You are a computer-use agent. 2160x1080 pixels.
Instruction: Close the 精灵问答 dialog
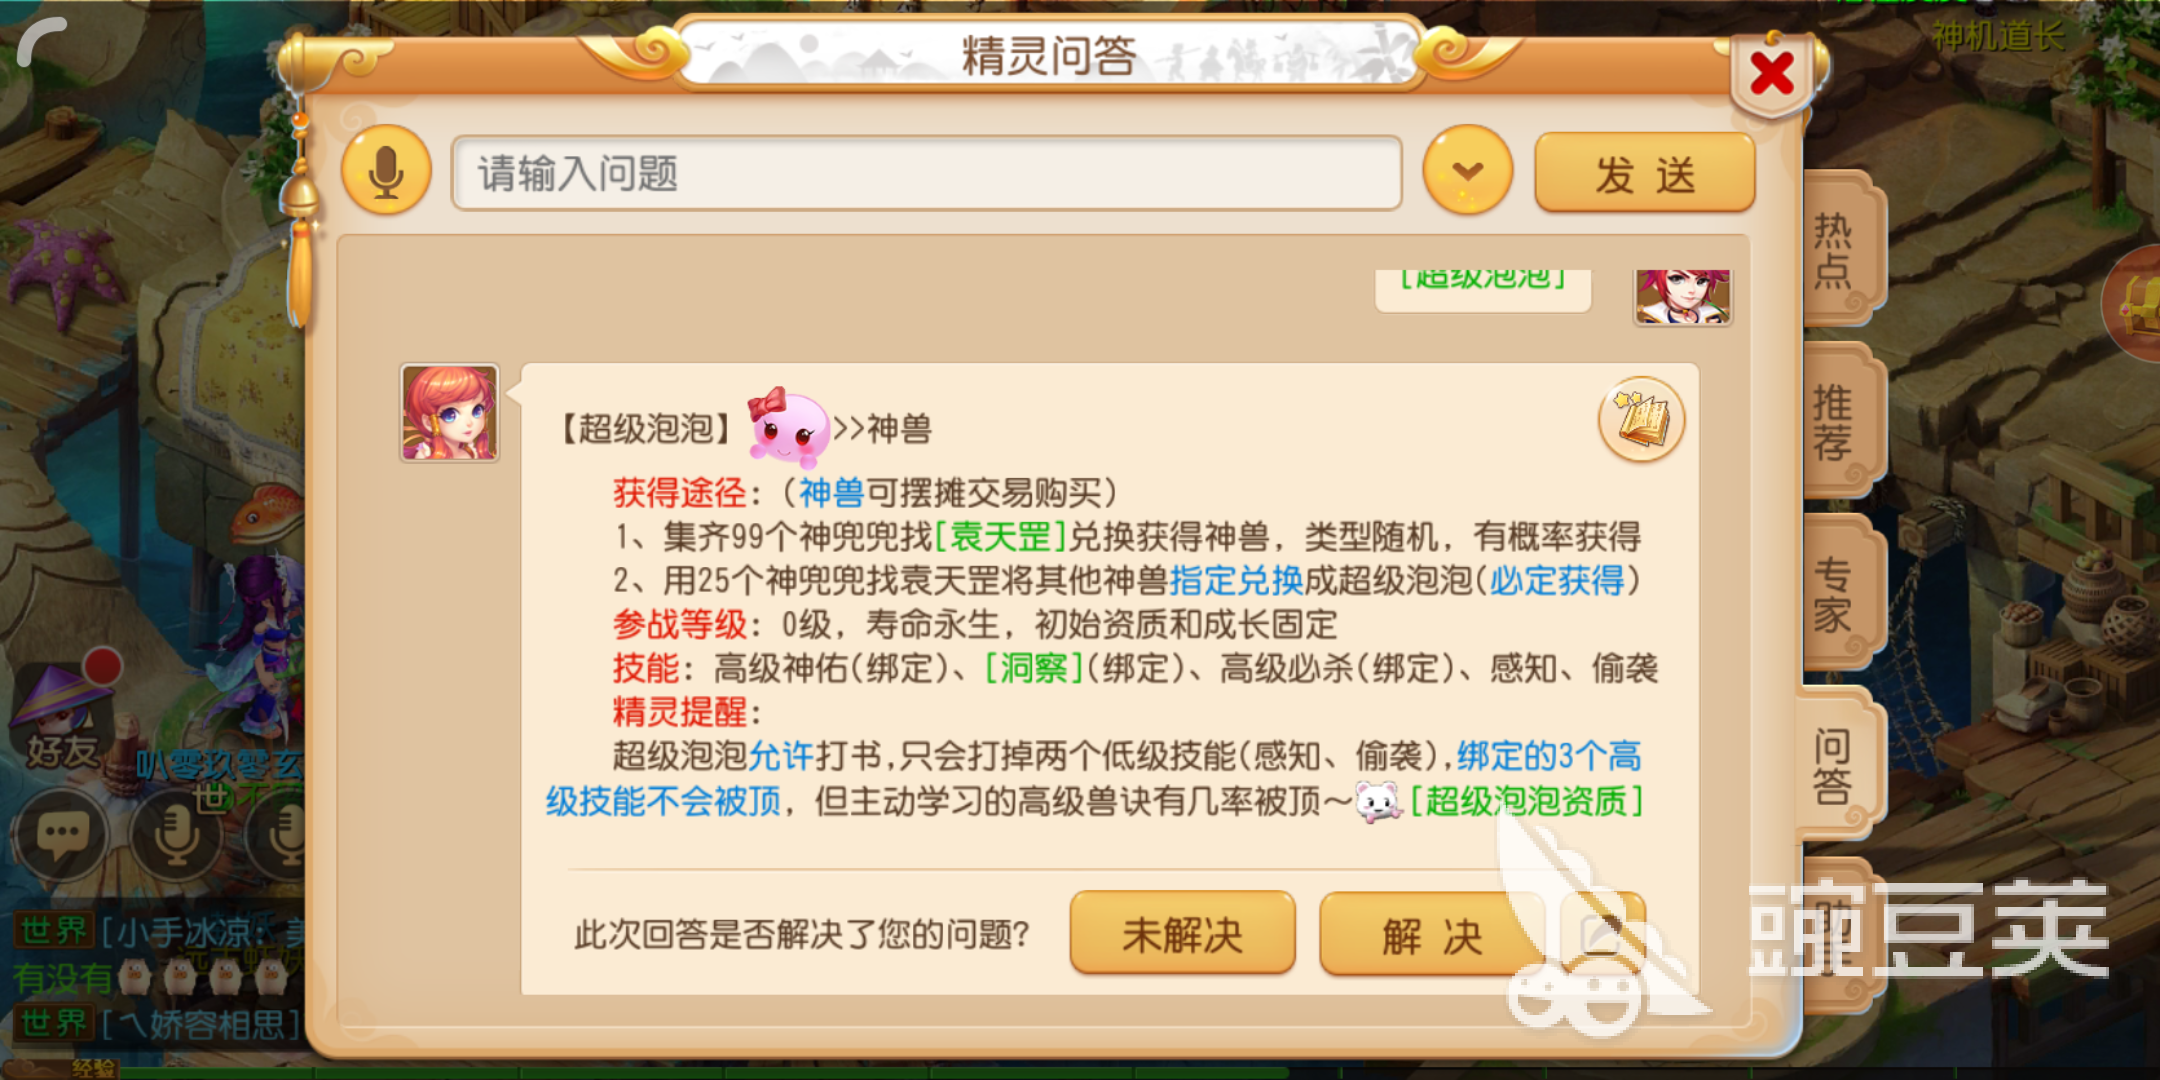pos(1771,73)
